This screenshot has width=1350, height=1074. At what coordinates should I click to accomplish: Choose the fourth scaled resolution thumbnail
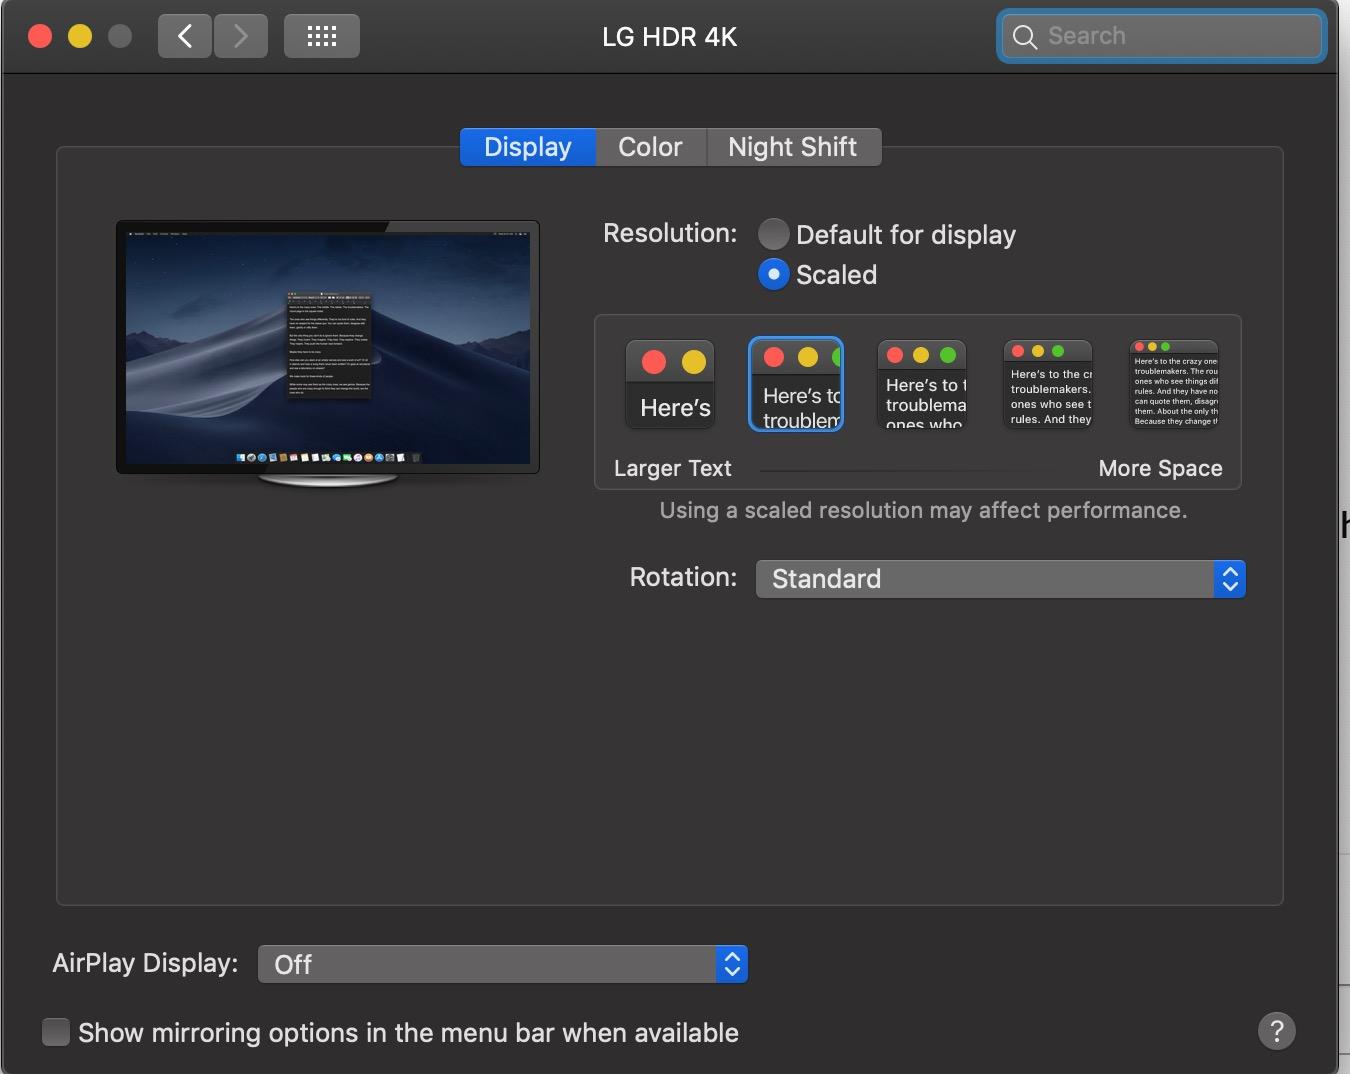tap(1048, 384)
